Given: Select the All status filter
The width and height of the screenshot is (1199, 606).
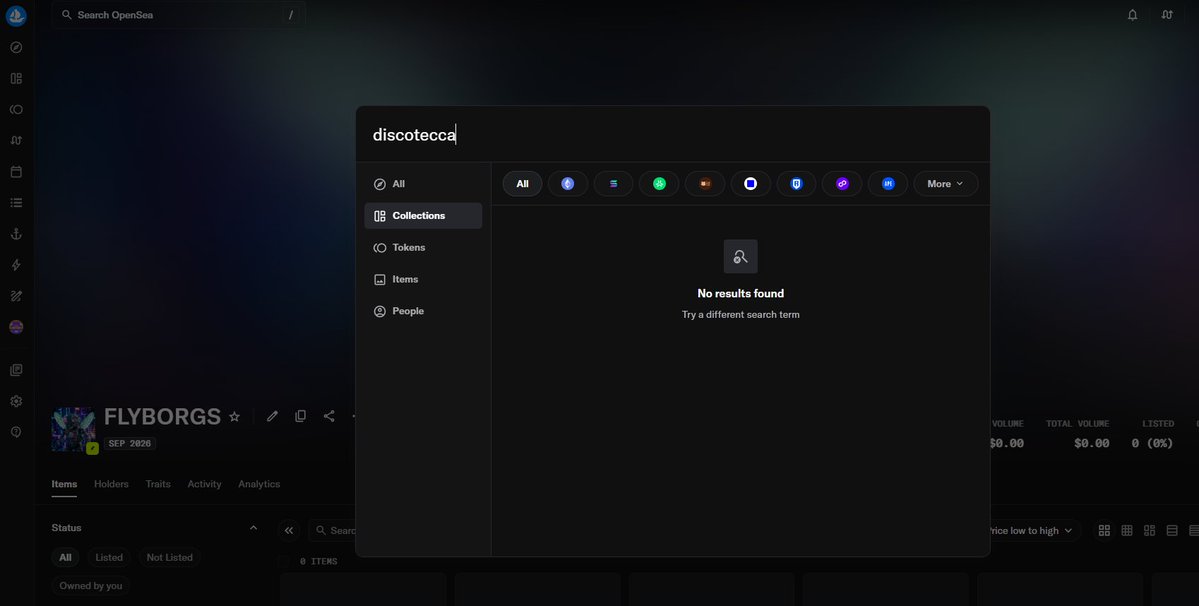Looking at the screenshot, I should coord(66,557).
